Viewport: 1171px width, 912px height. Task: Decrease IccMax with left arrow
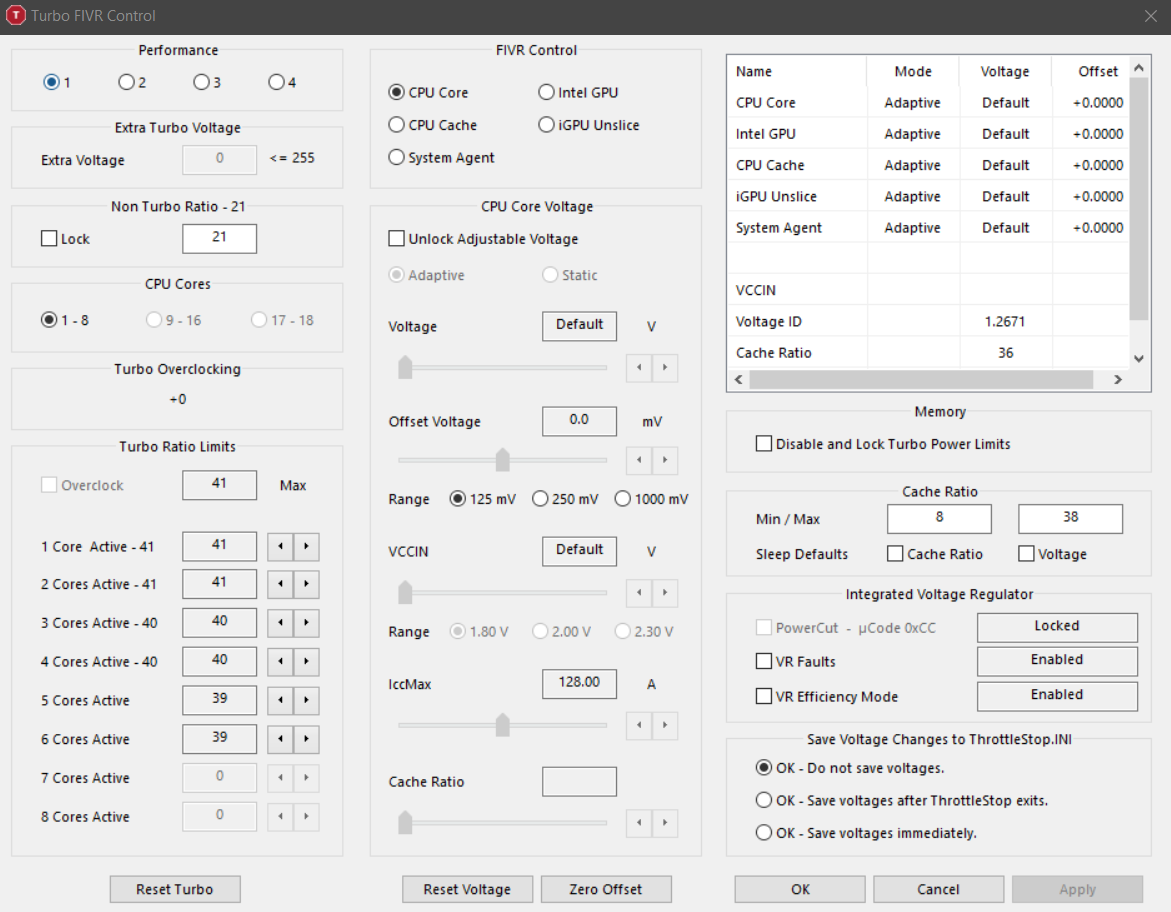pos(639,725)
